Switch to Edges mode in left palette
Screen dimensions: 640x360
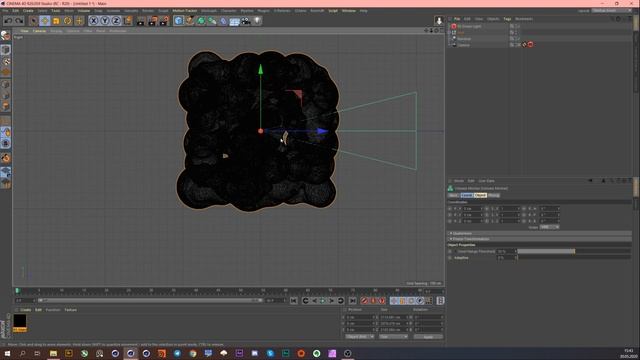click(x=5, y=95)
